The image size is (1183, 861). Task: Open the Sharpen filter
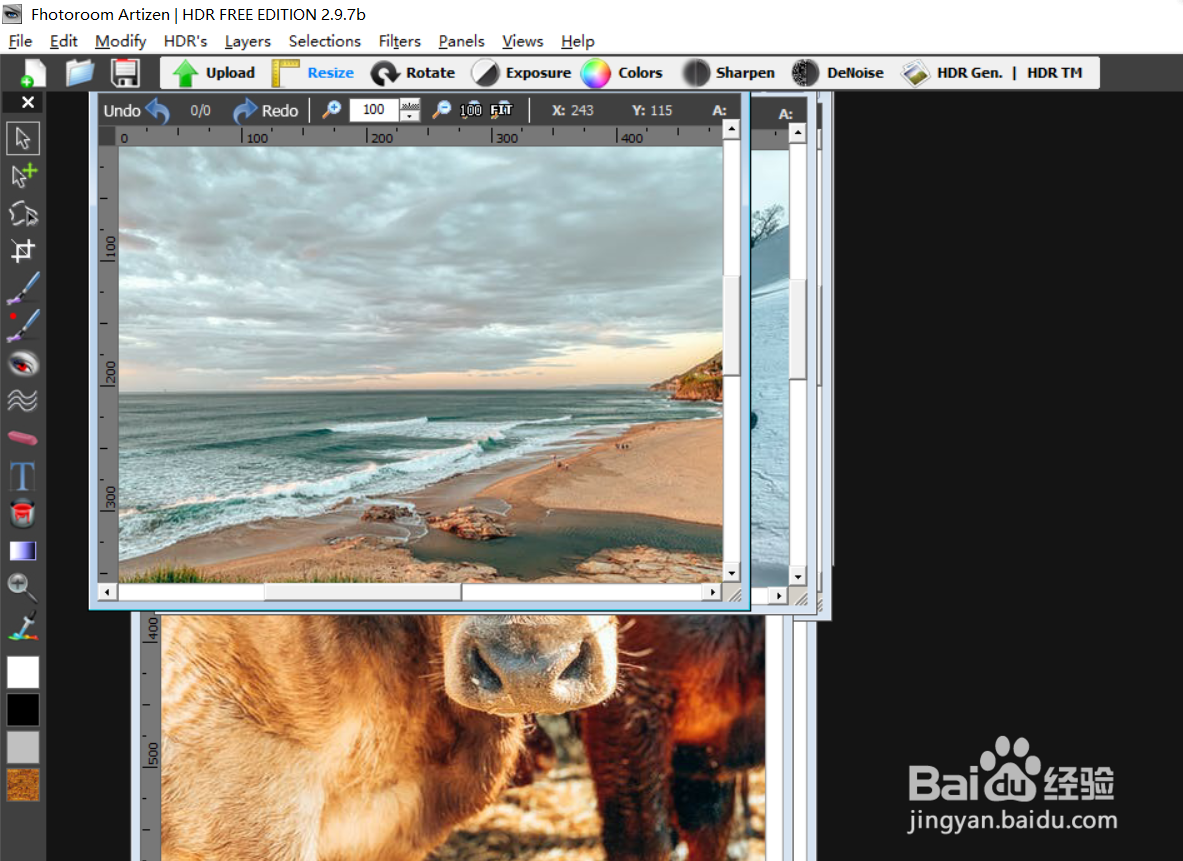tap(728, 73)
